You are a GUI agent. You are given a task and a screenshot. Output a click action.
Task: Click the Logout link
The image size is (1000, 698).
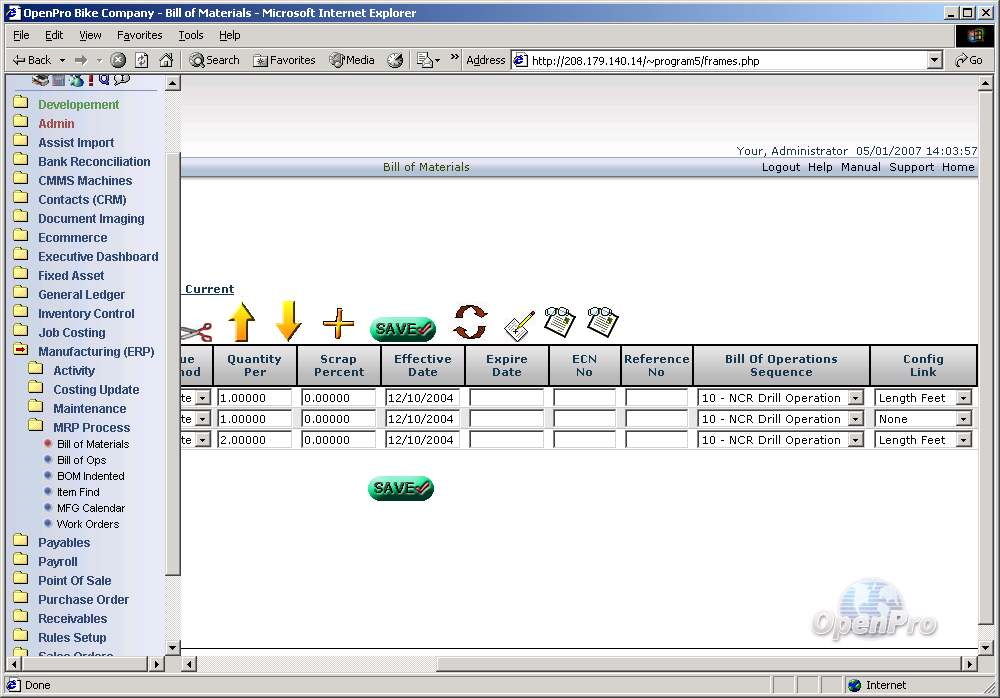click(780, 167)
